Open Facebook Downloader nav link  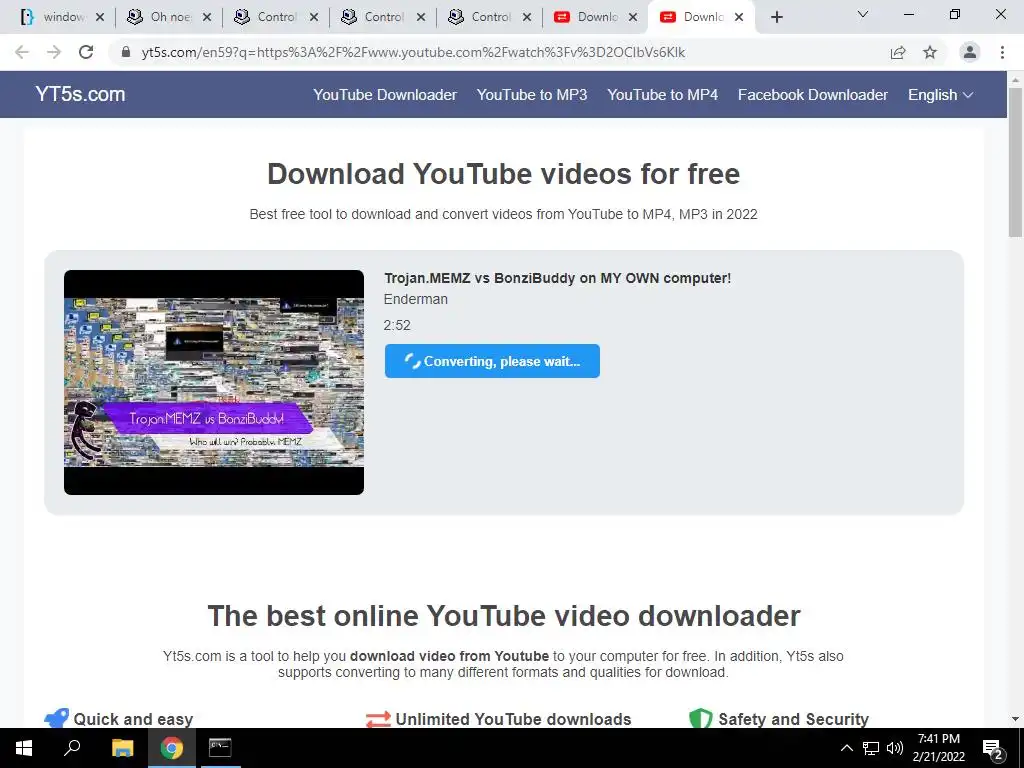[812, 95]
